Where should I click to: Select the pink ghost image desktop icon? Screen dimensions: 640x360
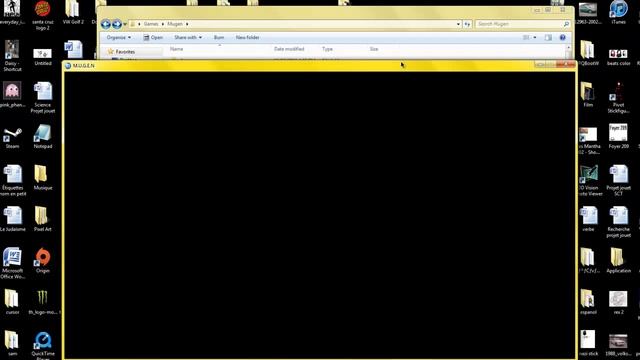(12, 95)
